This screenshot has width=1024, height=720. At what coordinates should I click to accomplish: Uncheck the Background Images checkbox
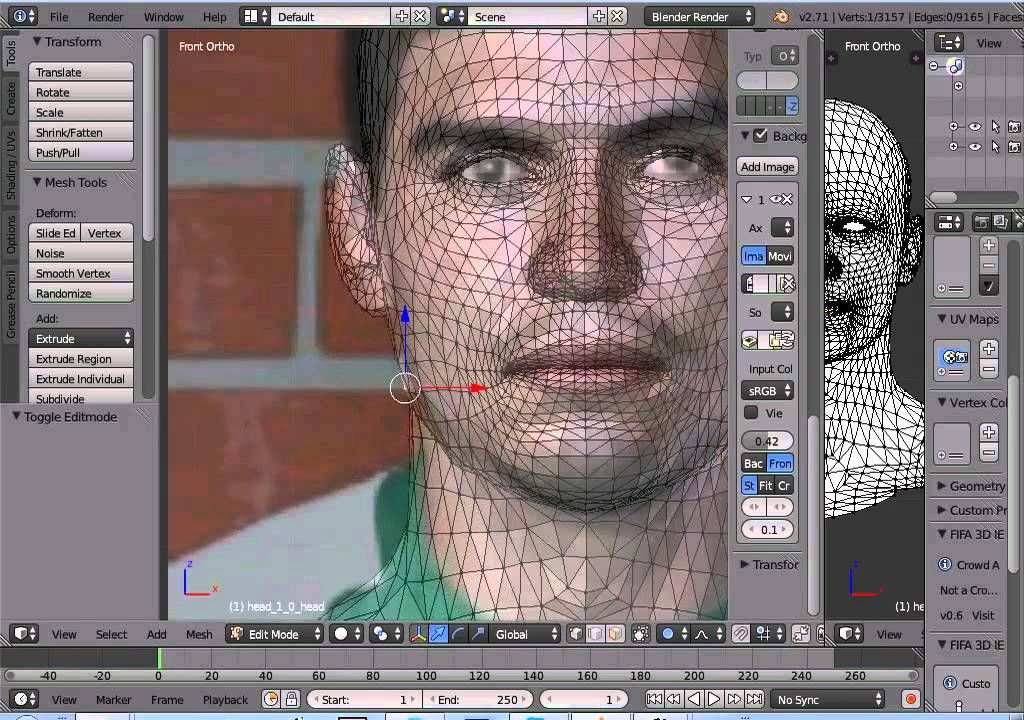coord(760,136)
